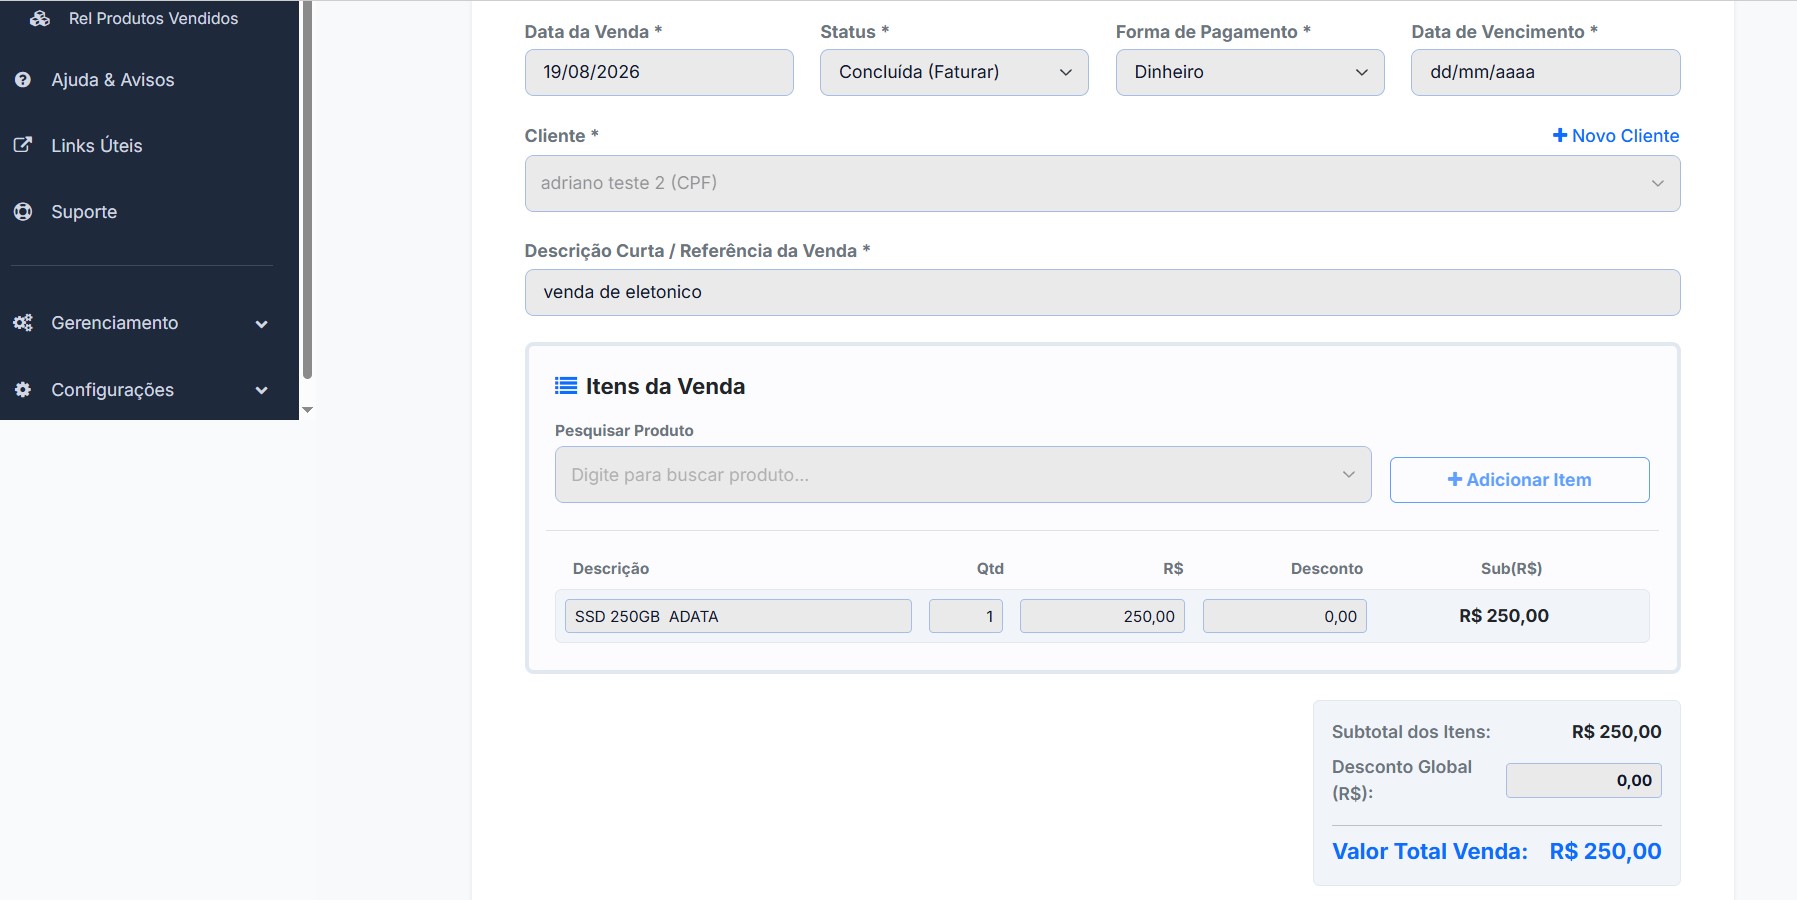
Task: Click the plus icon of Novo Cliente
Action: tap(1559, 135)
